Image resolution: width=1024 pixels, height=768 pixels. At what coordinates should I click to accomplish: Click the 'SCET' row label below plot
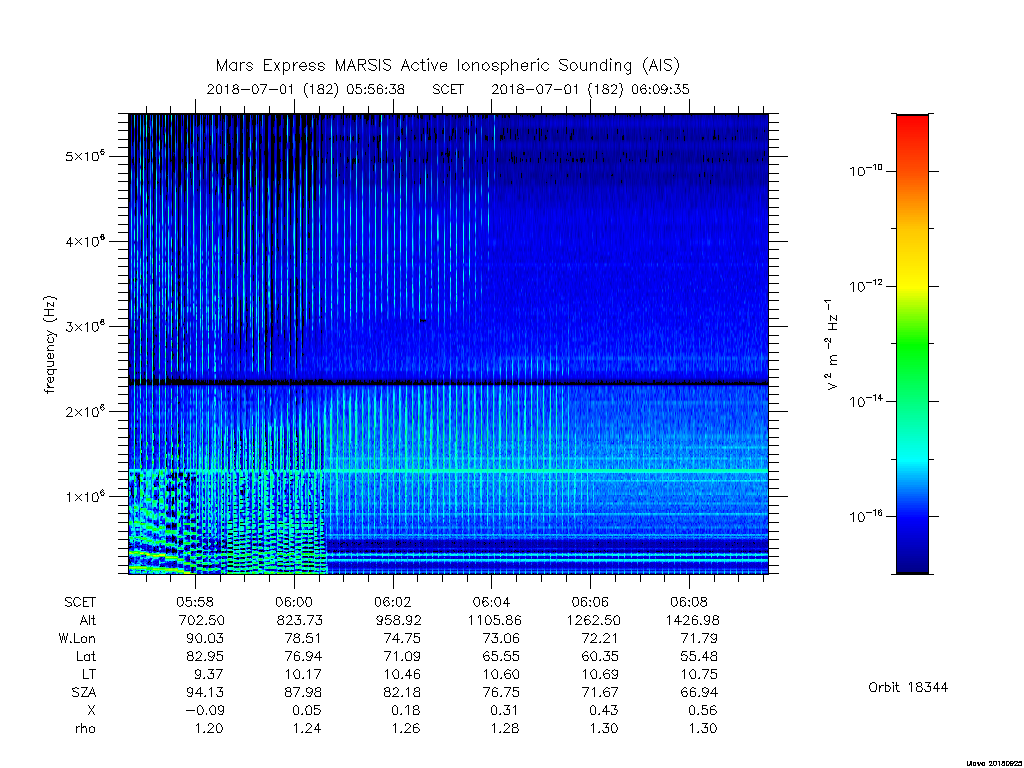pos(80,602)
